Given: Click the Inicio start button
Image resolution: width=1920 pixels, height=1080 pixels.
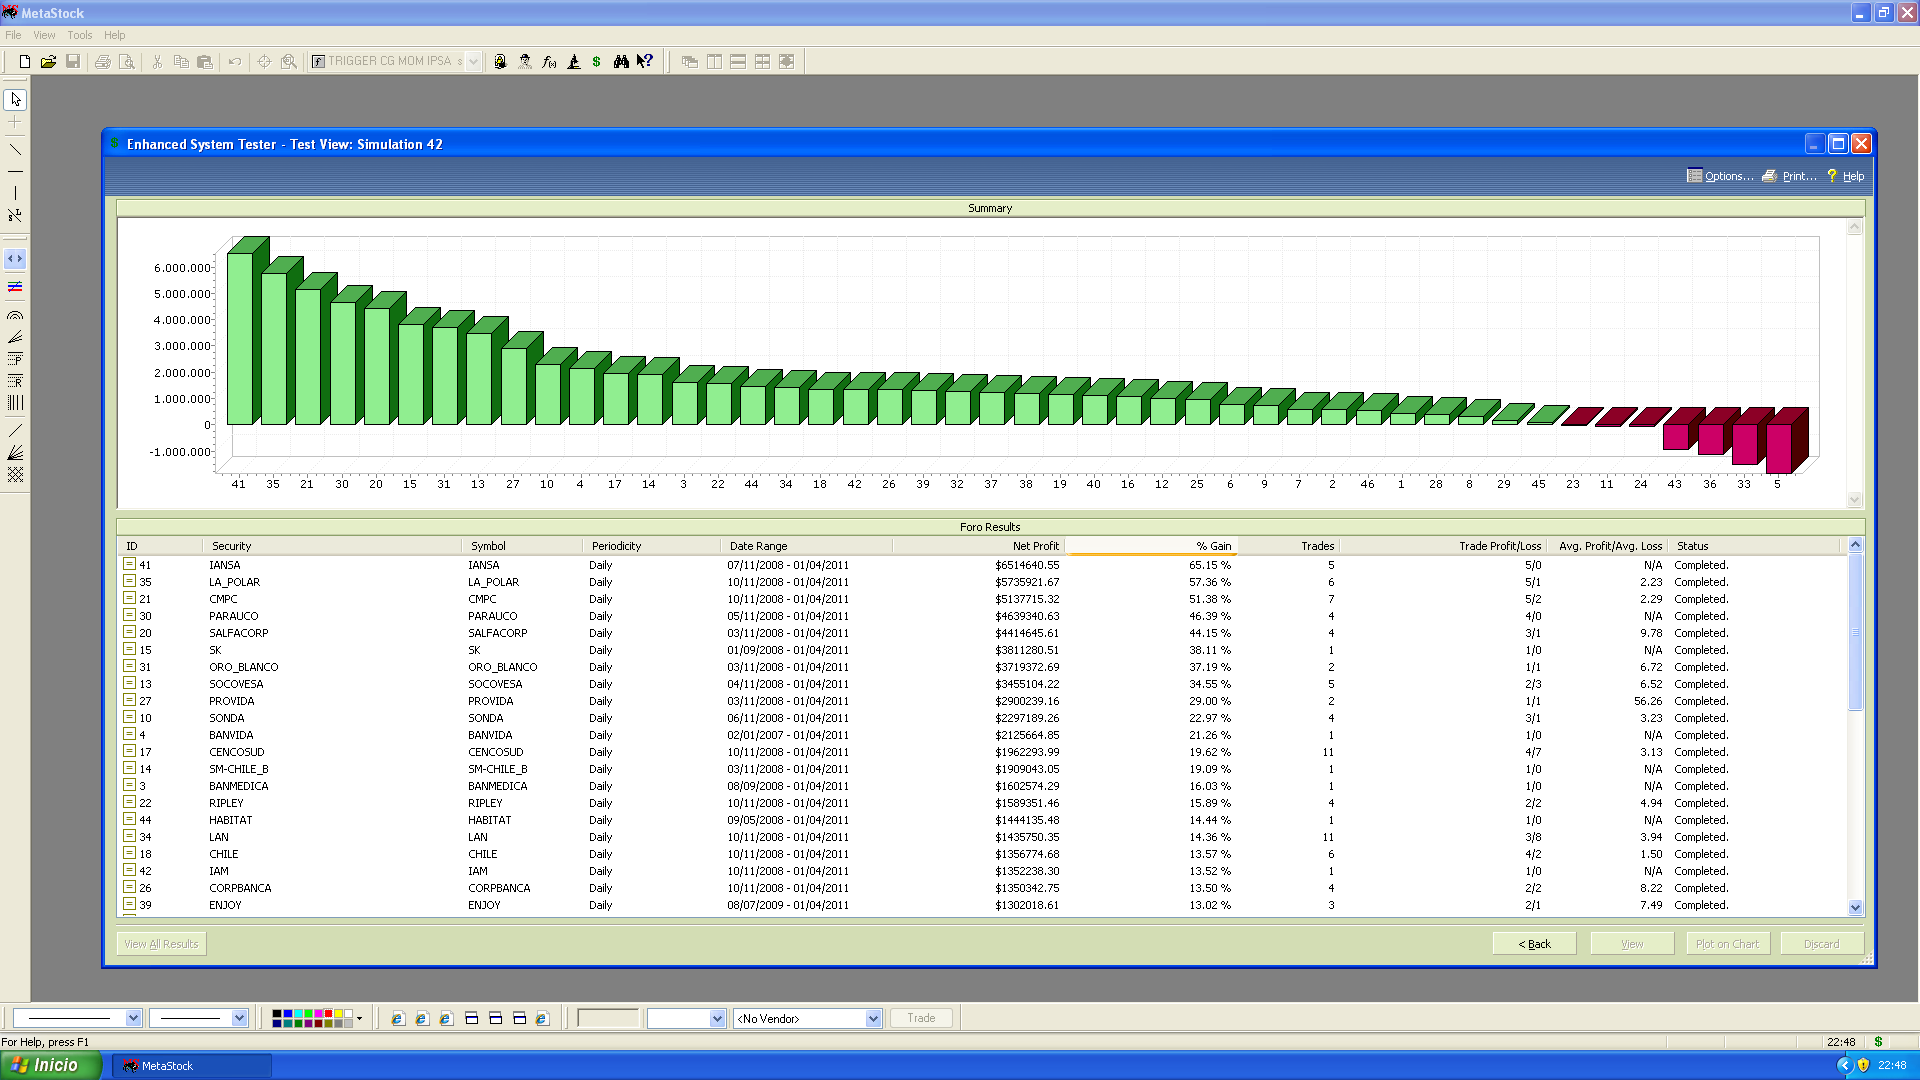Looking at the screenshot, I should click(50, 1066).
